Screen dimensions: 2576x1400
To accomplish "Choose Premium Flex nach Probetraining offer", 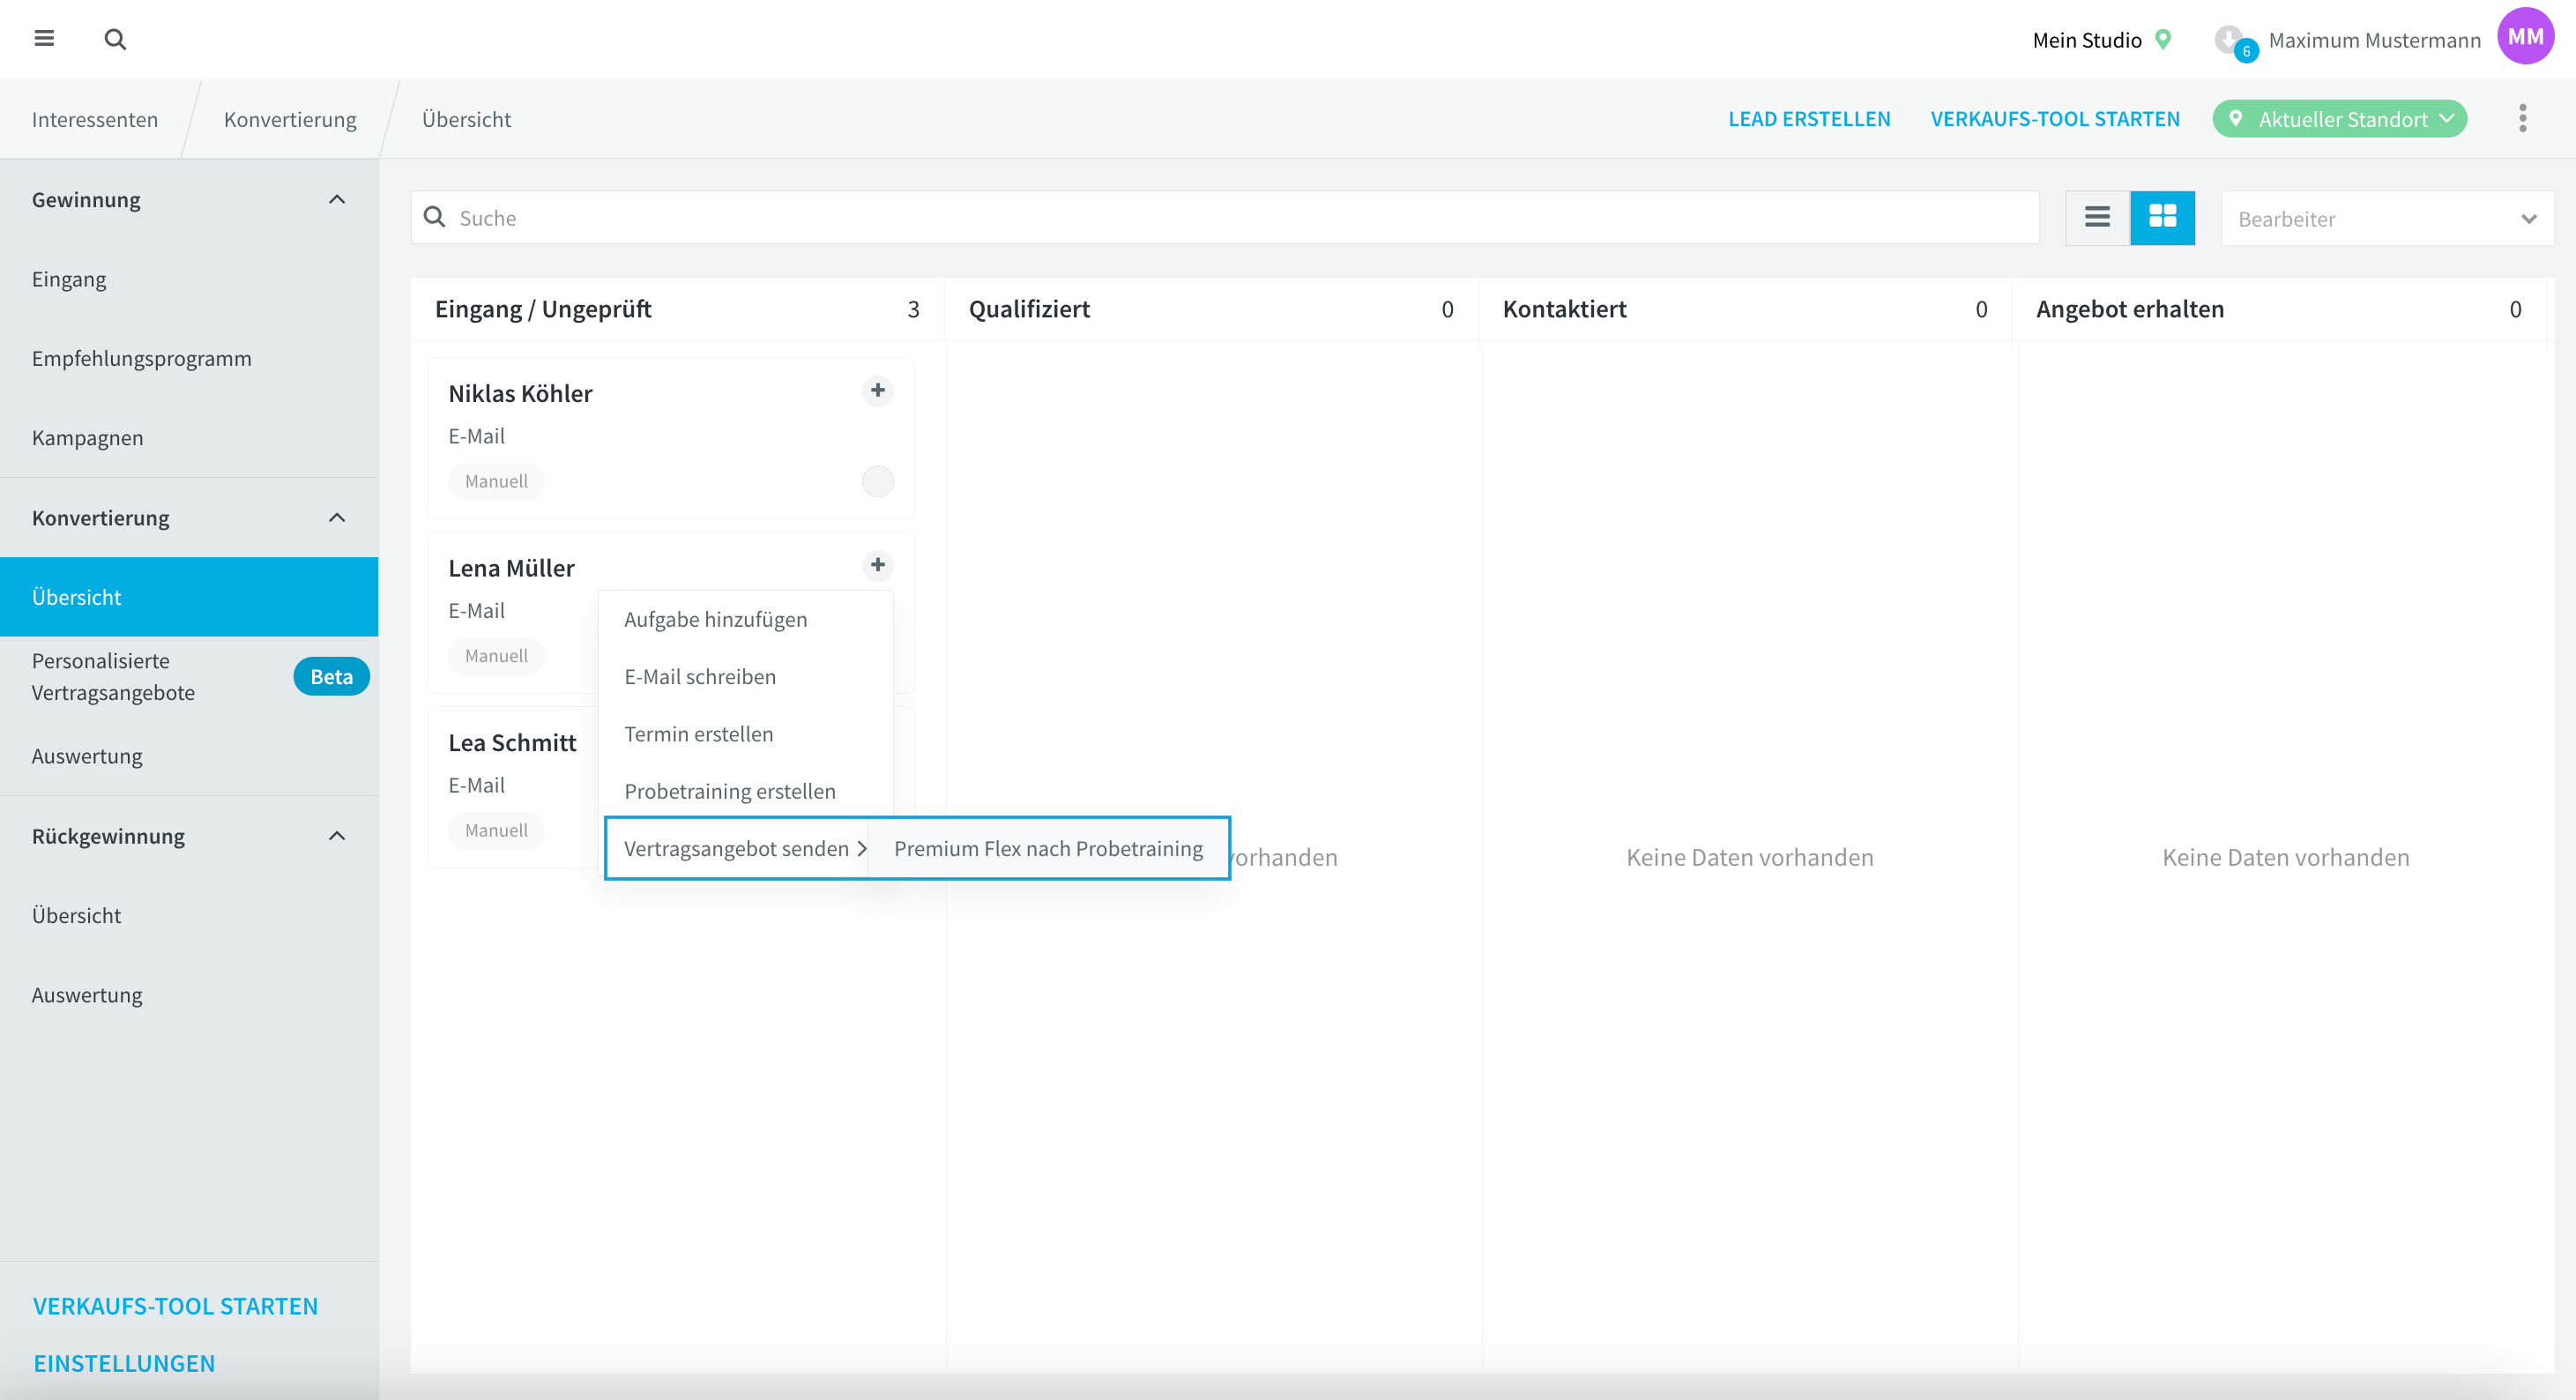I will pos(1048,848).
